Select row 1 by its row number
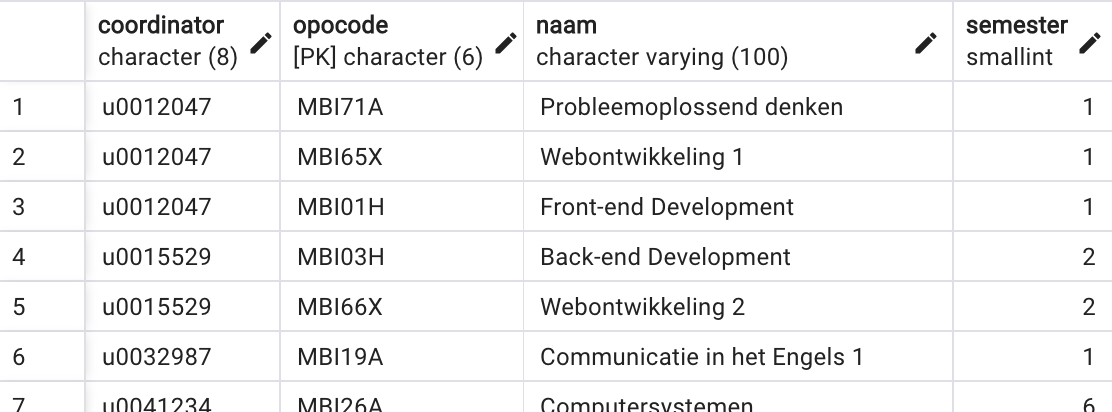Image resolution: width=1112 pixels, height=412 pixels. click(20, 107)
